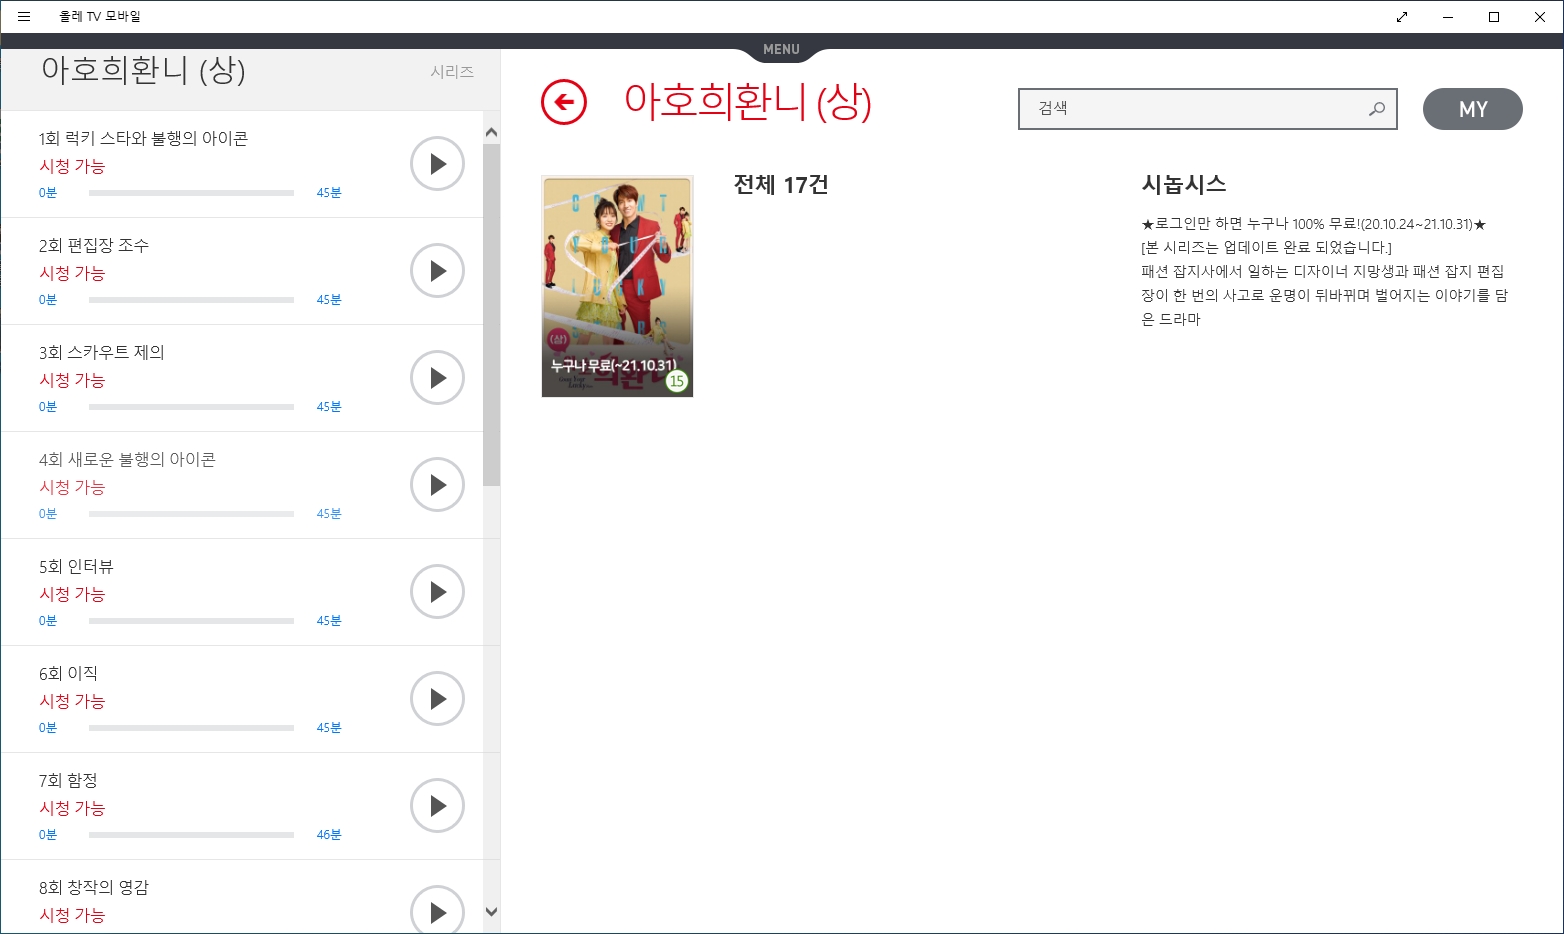
Task: Open the hamburger menu in title bar
Action: click(24, 16)
